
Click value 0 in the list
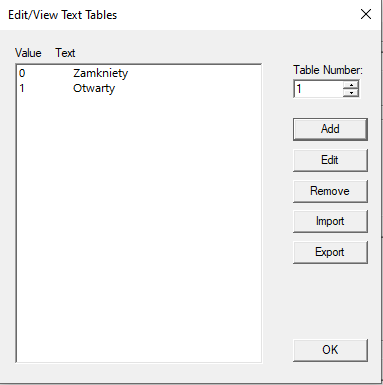coord(22,73)
